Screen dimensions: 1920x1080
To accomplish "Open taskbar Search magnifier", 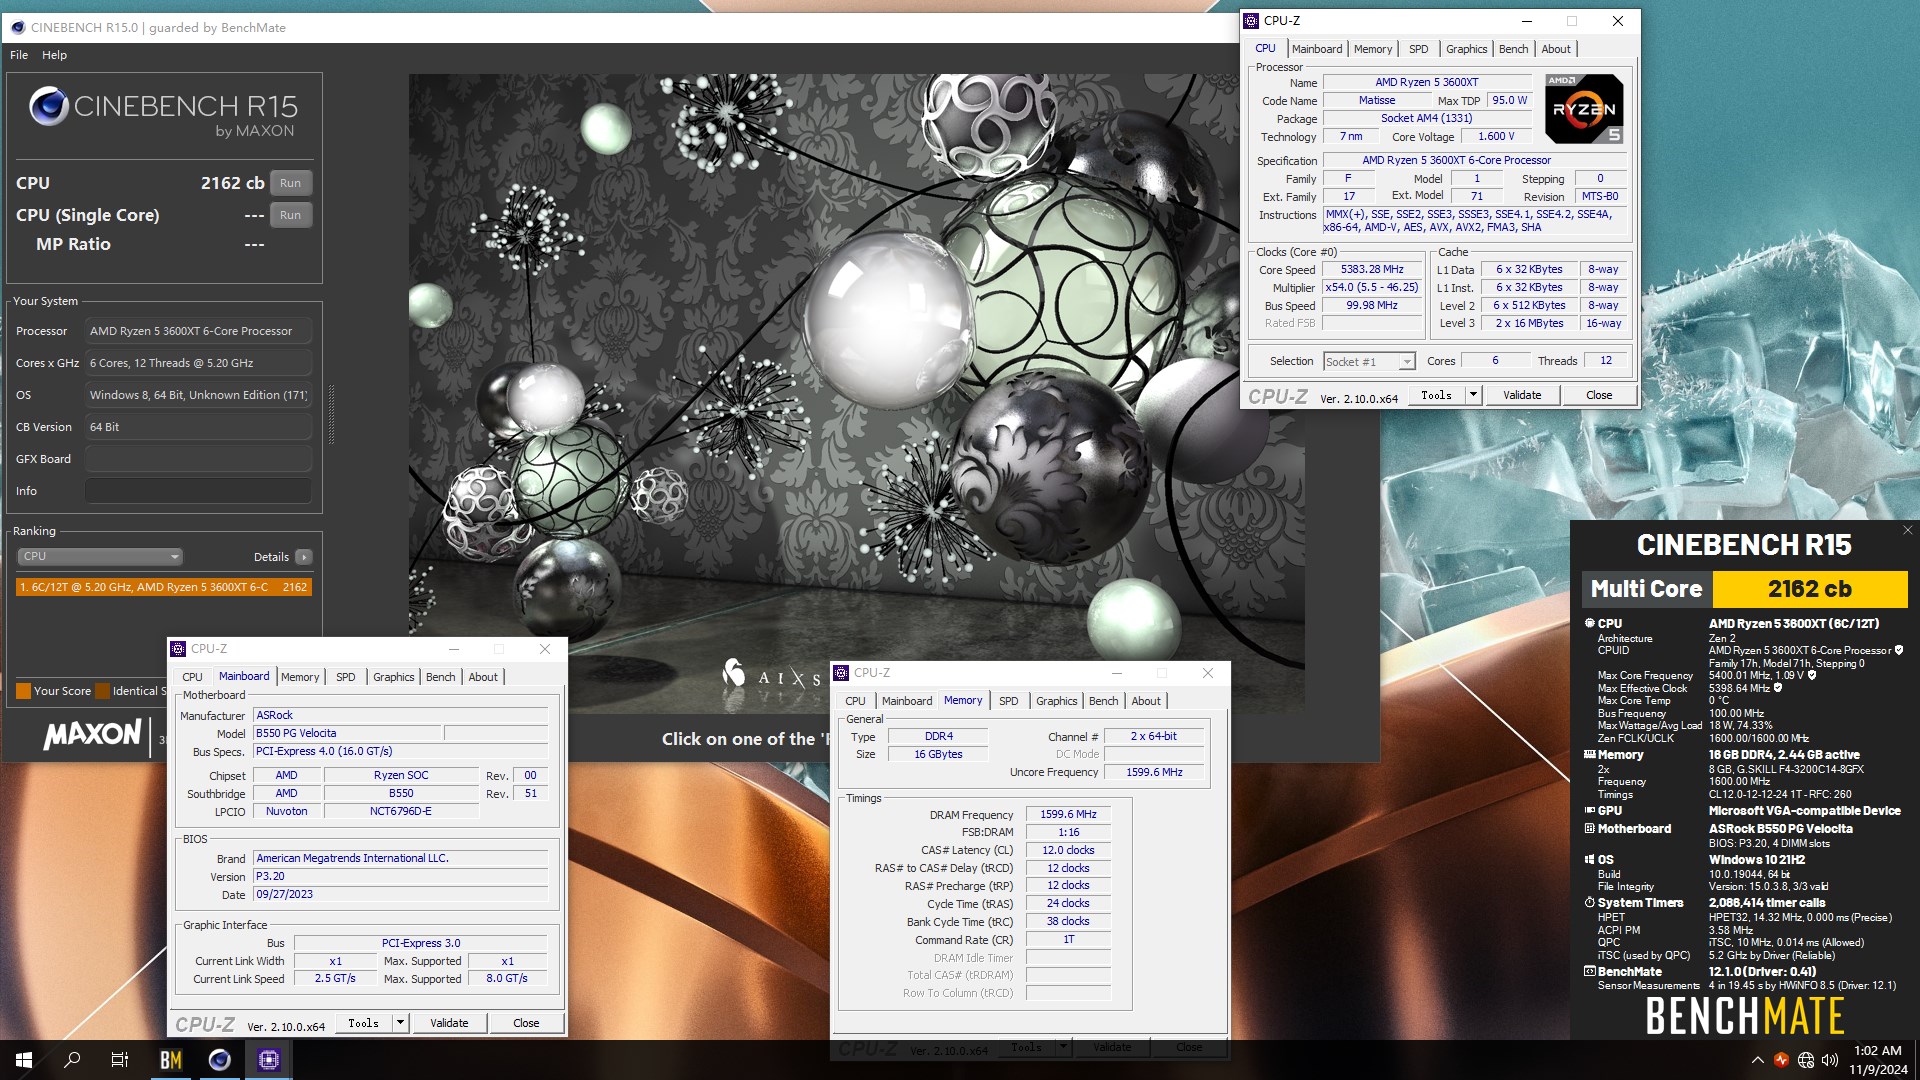I will 72,1060.
